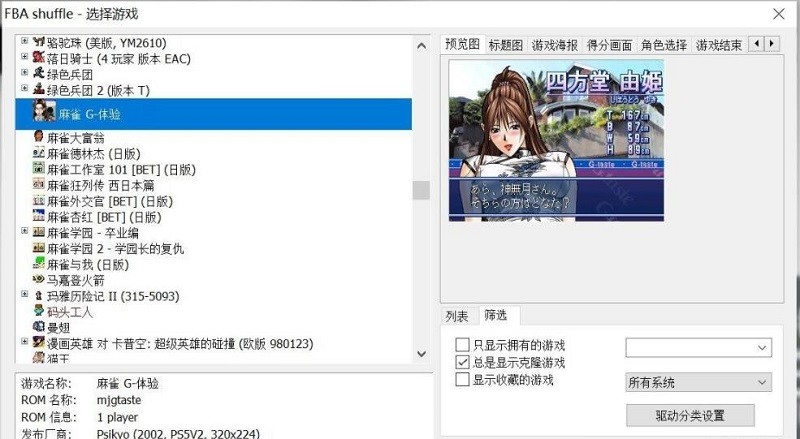Select 麻雀外交官 [BET] (日版)

pyautogui.click(x=110, y=201)
